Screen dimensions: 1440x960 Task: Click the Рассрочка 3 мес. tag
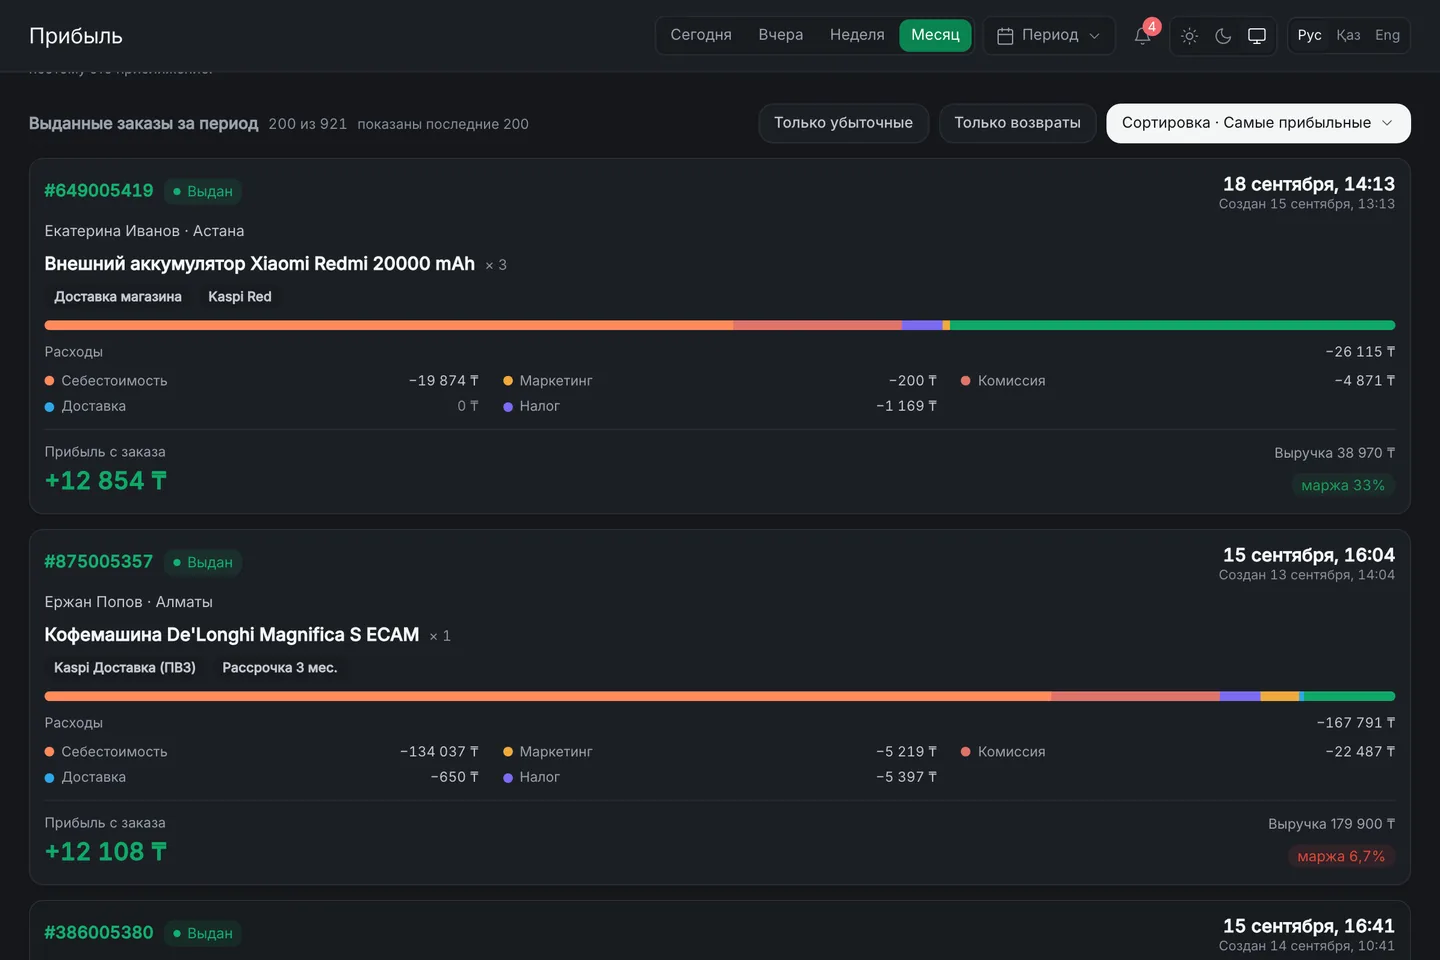pyautogui.click(x=280, y=668)
